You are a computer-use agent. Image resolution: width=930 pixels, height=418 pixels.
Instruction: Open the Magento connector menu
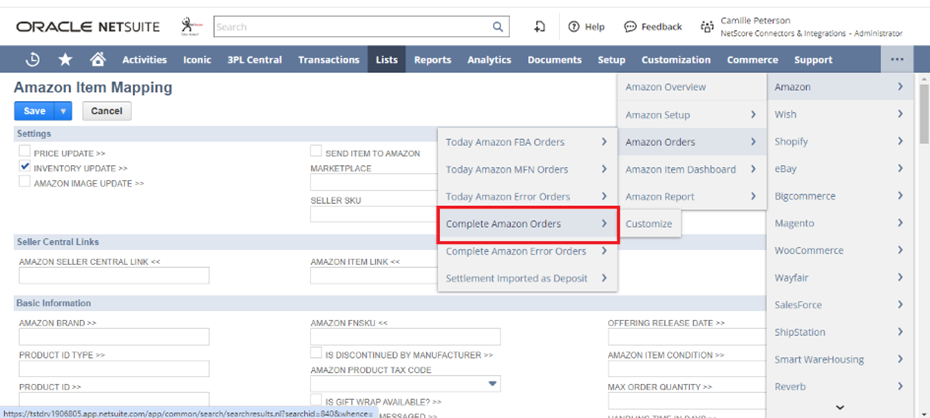click(x=840, y=224)
